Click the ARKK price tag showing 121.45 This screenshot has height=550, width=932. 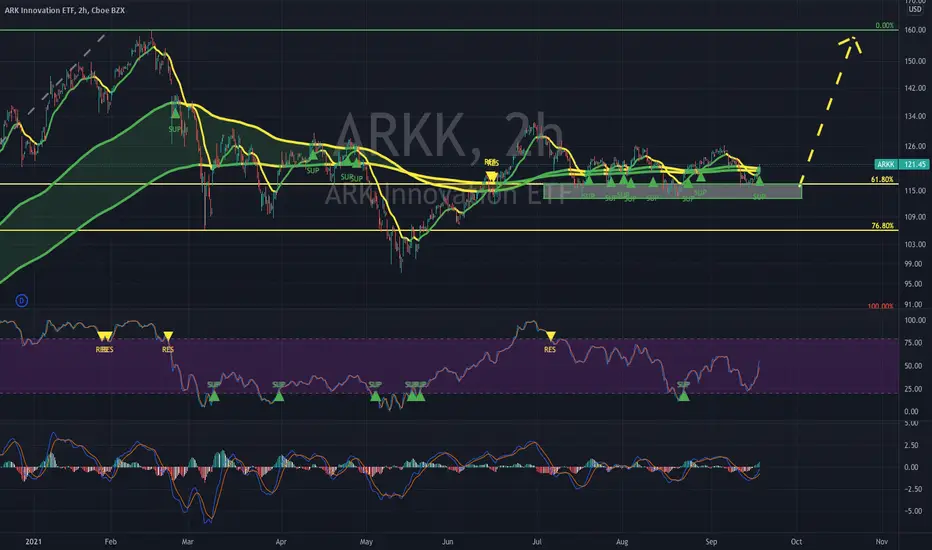click(902, 164)
